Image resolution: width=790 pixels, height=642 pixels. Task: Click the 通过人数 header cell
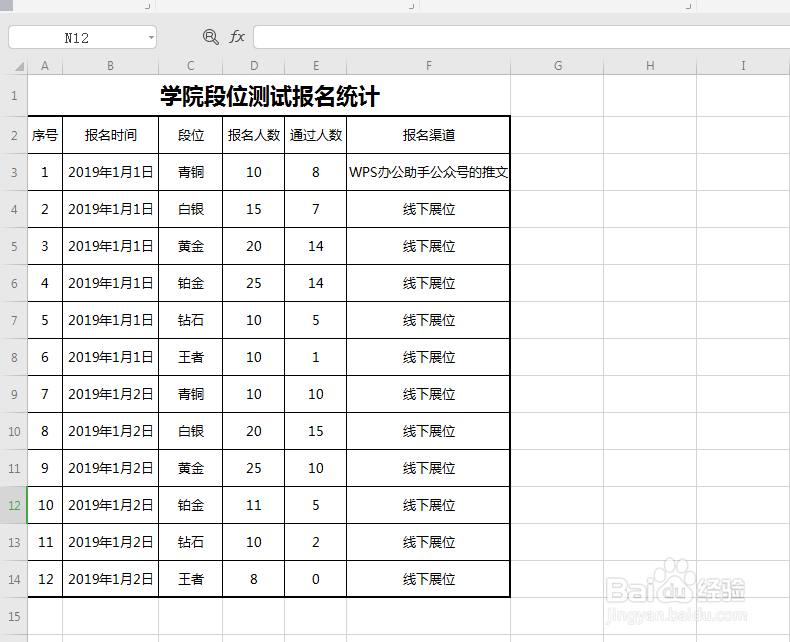point(315,135)
